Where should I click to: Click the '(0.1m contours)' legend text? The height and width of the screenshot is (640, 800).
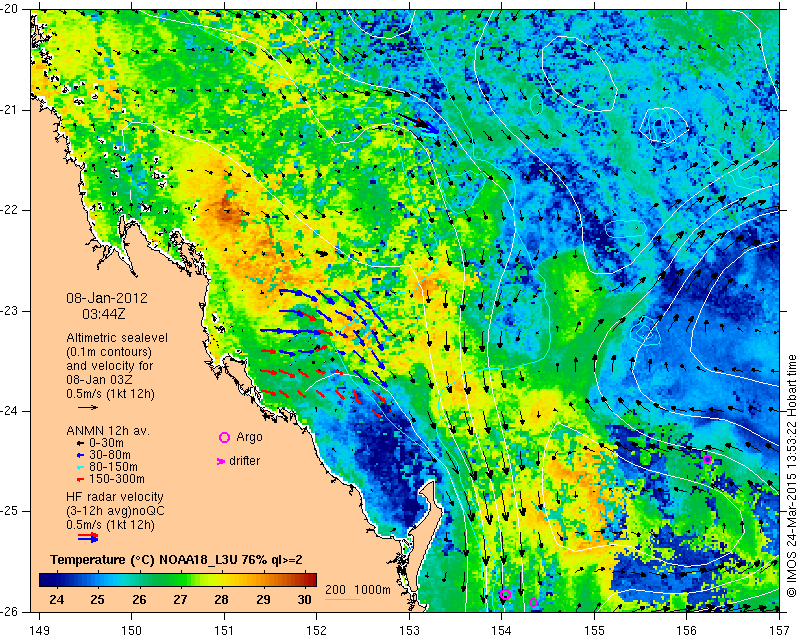click(x=109, y=352)
